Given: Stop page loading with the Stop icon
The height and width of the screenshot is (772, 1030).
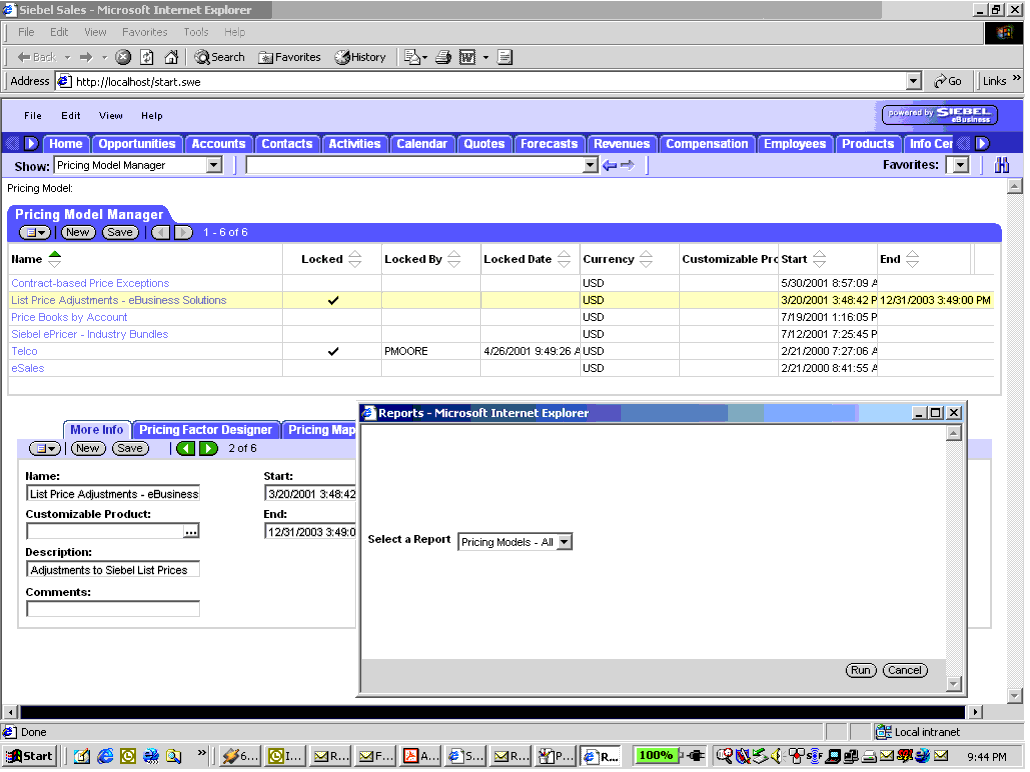Looking at the screenshot, I should click(123, 57).
